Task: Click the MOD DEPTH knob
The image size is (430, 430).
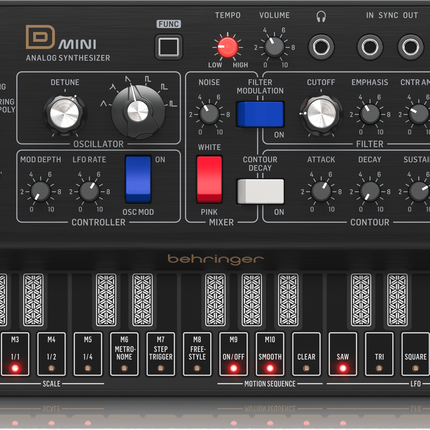Action: pyautogui.click(x=40, y=191)
